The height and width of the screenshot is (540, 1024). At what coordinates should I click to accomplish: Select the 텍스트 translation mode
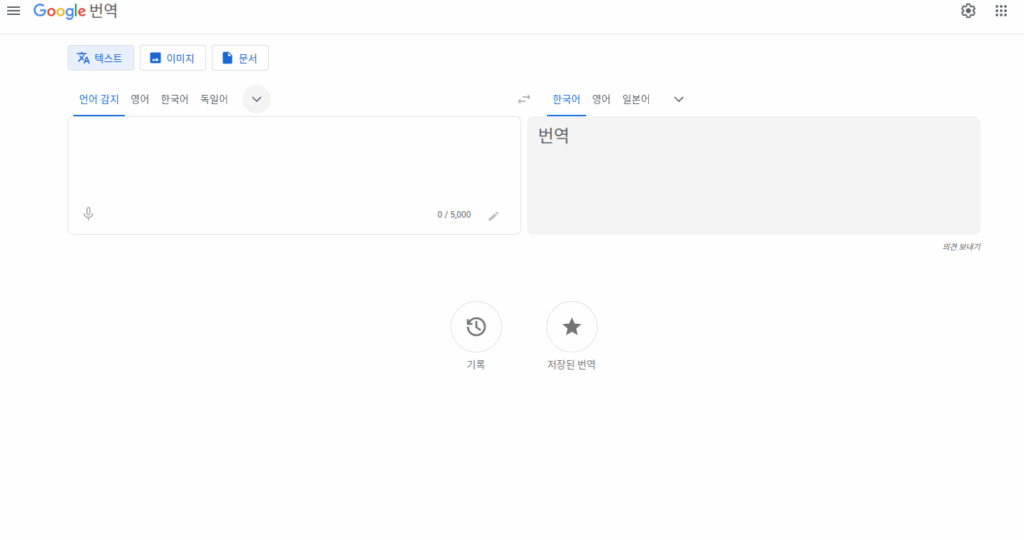[101, 58]
